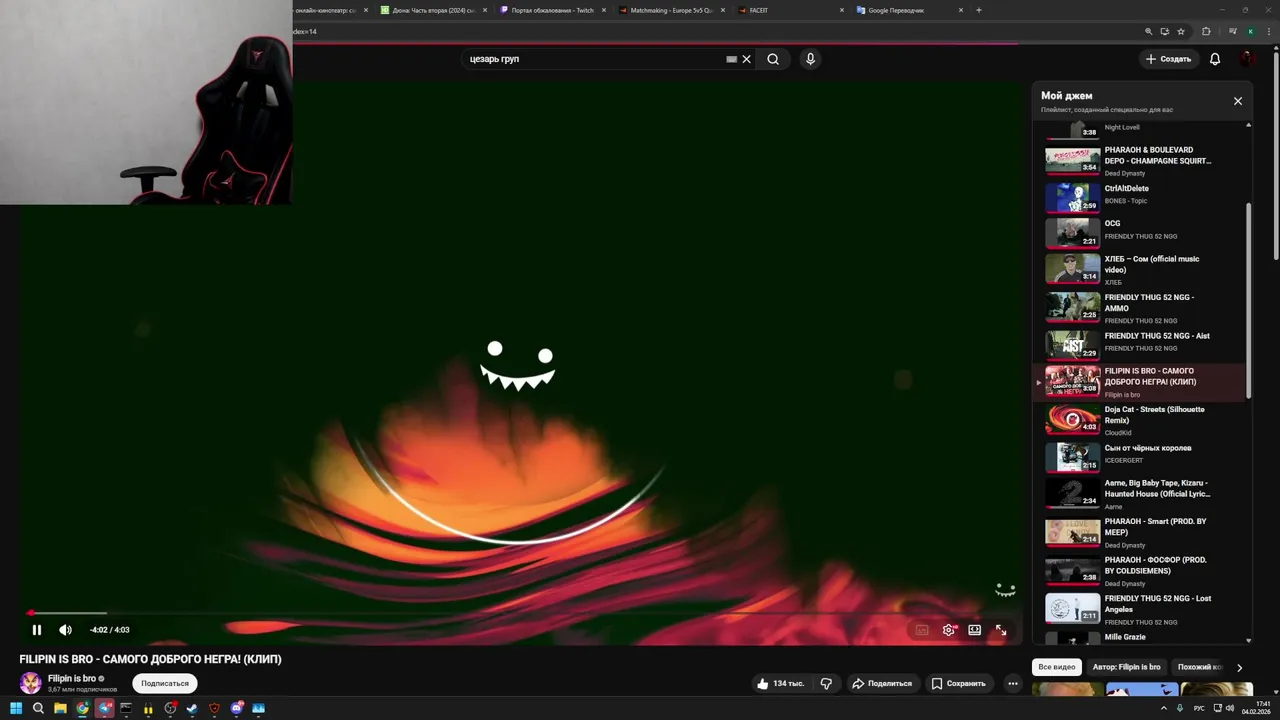
Task: Open the browser zoom magnifier icon
Action: pos(1149,31)
